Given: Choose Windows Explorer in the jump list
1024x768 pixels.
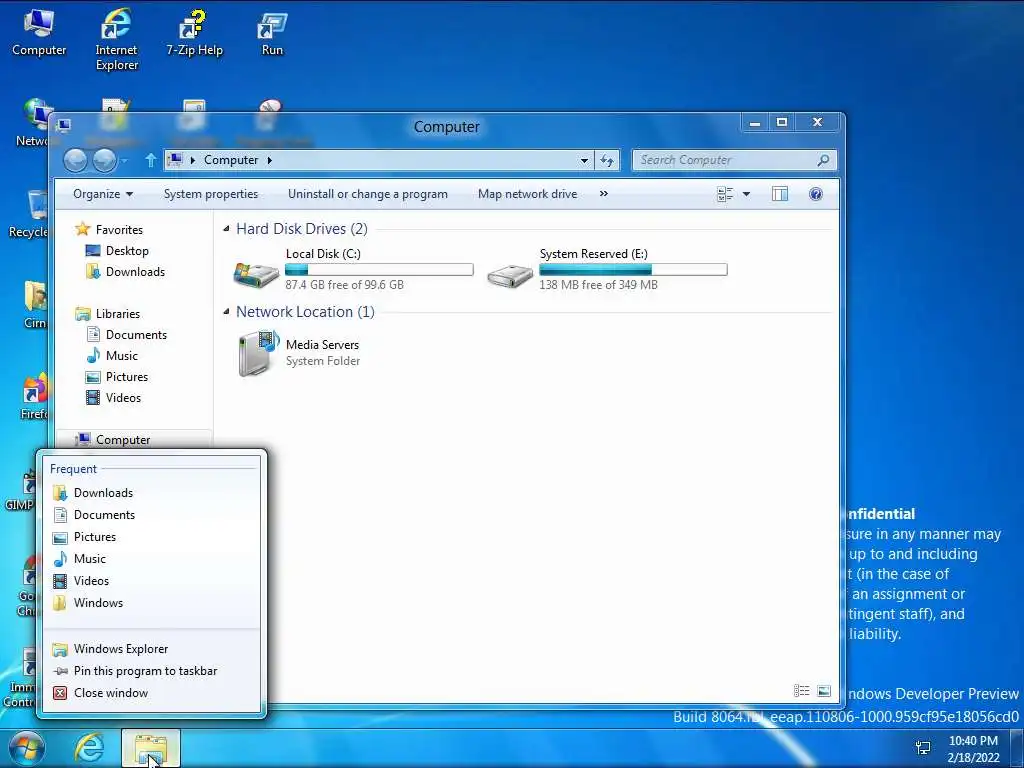Looking at the screenshot, I should coord(151,649).
